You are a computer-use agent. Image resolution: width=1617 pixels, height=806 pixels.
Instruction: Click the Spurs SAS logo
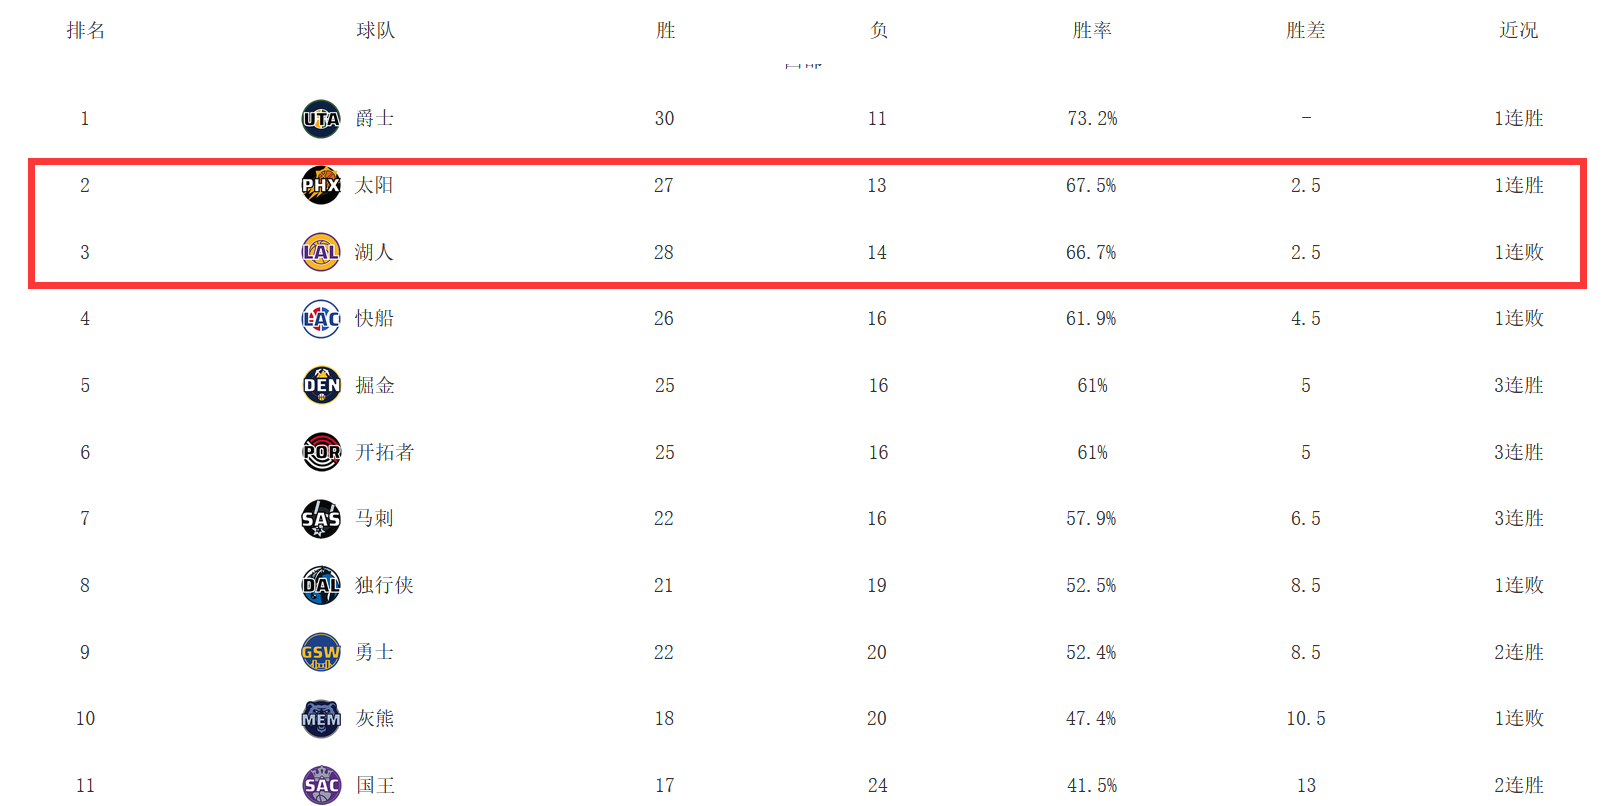pos(321,519)
